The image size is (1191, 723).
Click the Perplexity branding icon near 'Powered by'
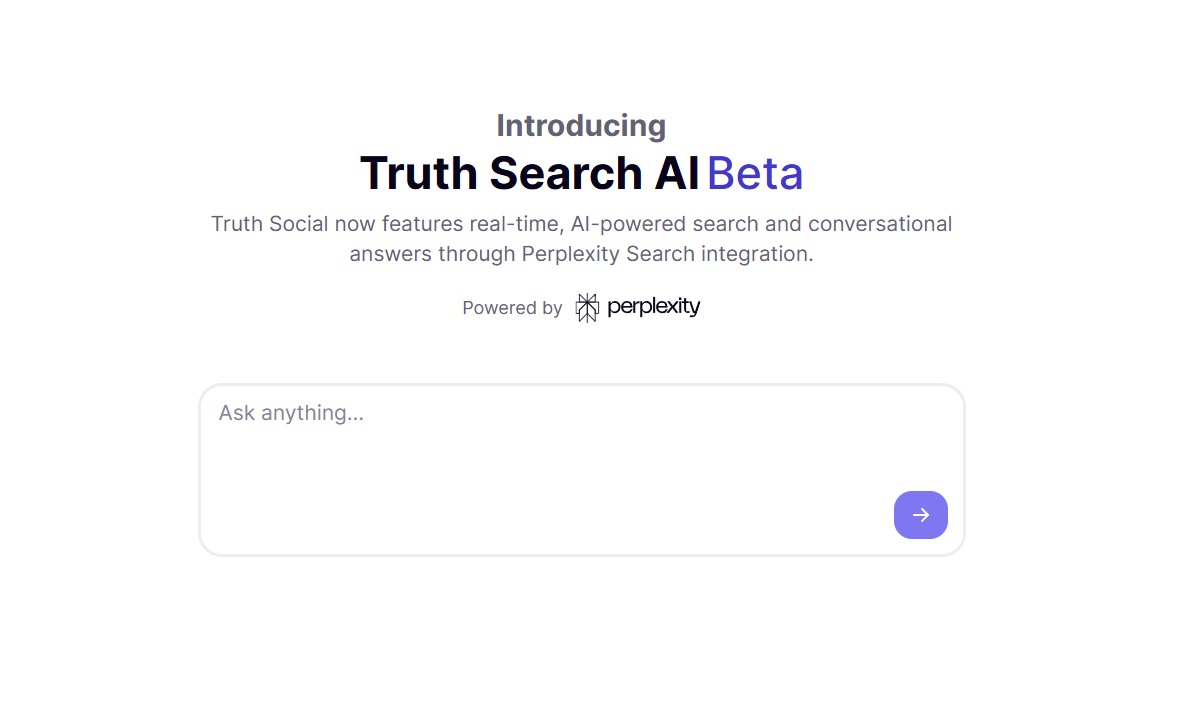pos(588,307)
